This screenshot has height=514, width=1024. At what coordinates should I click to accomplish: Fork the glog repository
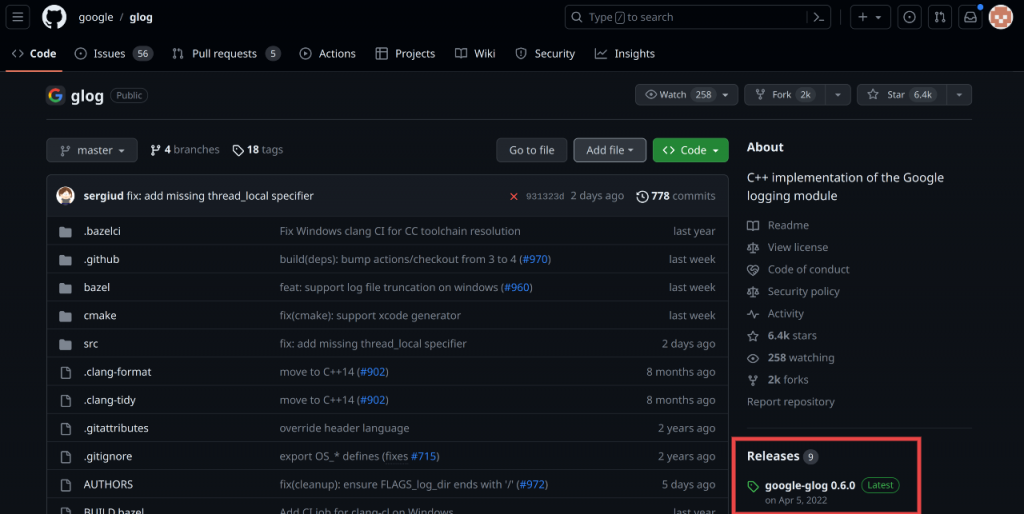point(785,95)
